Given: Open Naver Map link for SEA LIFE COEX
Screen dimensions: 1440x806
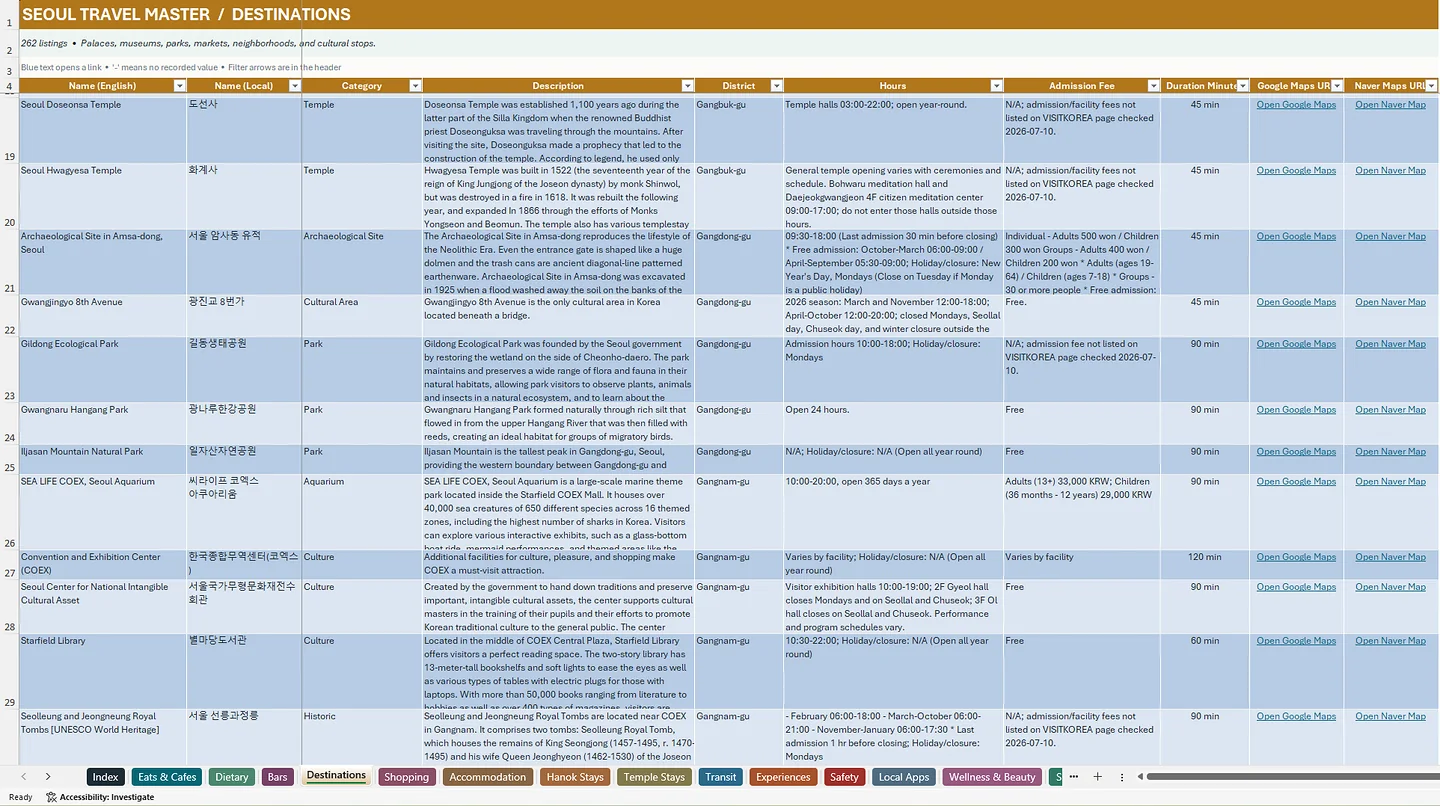Looking at the screenshot, I should pyautogui.click(x=1390, y=482).
